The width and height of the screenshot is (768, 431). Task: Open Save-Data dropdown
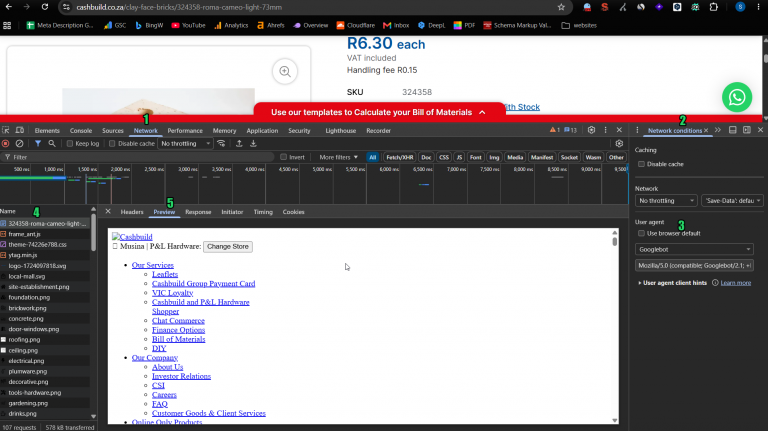click(x=732, y=201)
